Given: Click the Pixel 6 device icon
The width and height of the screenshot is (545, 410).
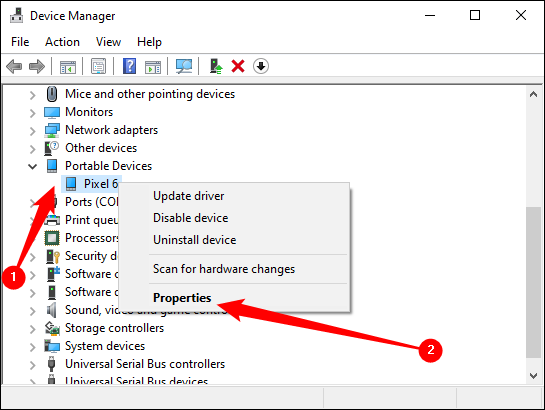Looking at the screenshot, I should pyautogui.click(x=71, y=184).
